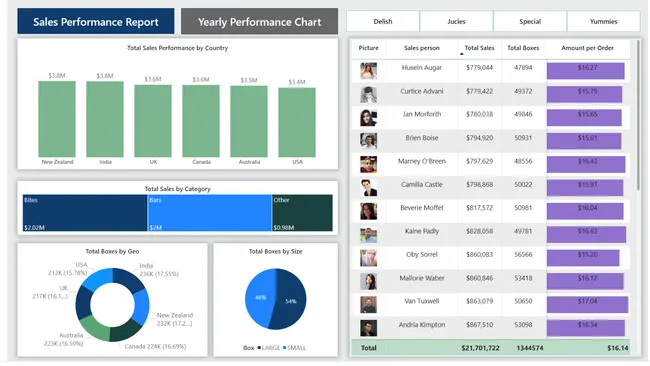Filter by the Delish slicer tile
Image resolution: width=650 pixels, height=366 pixels.
(383, 22)
